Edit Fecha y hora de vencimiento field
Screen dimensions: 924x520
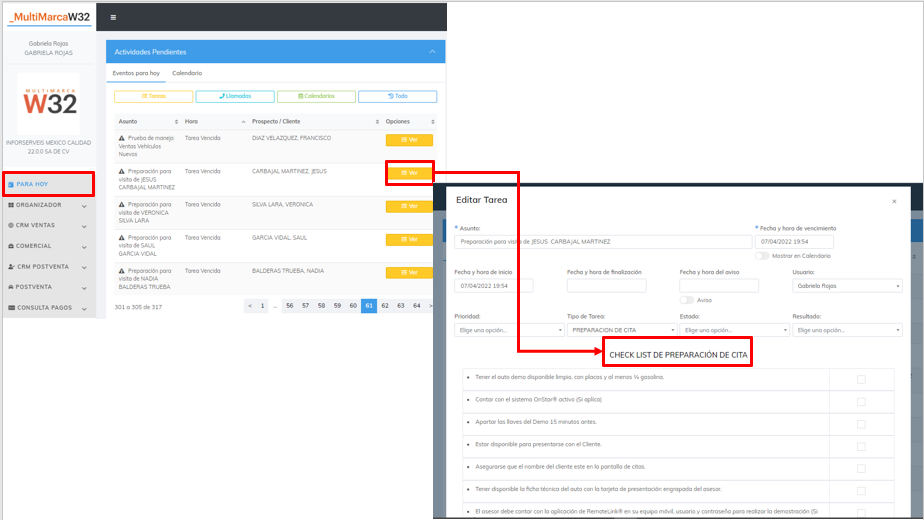tap(794, 242)
